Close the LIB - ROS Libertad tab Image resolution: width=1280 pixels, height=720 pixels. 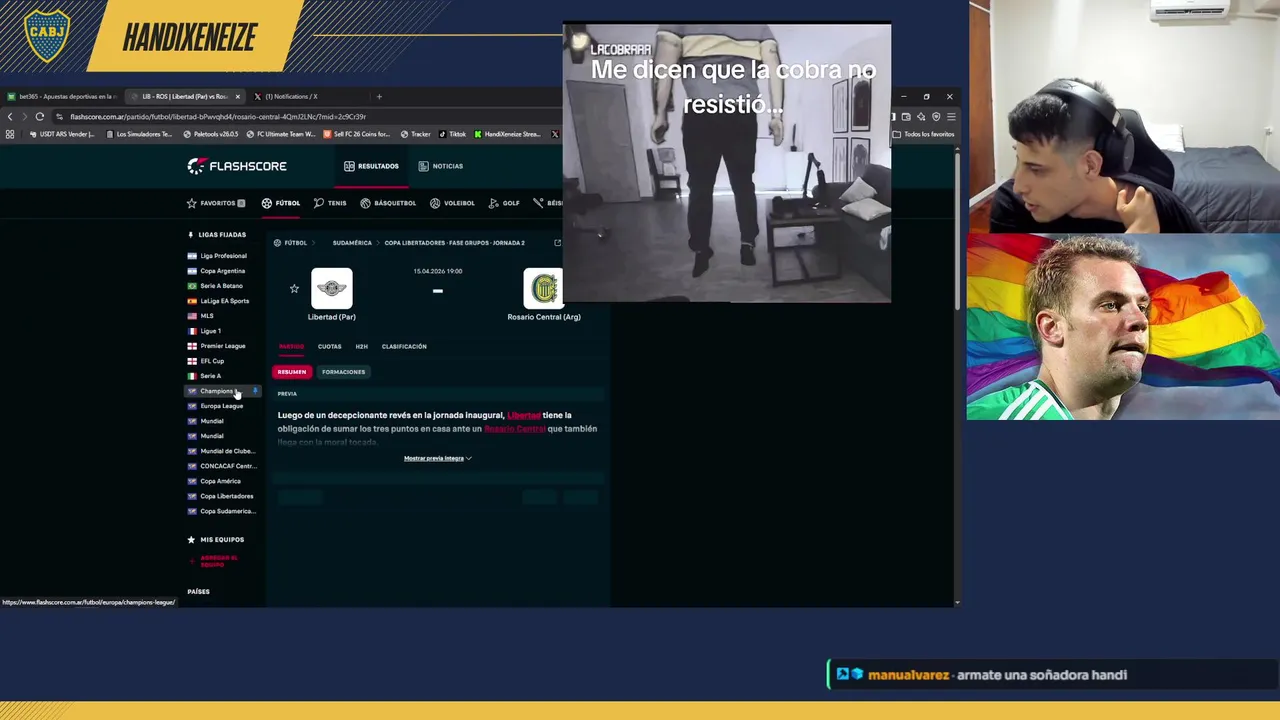click(237, 97)
